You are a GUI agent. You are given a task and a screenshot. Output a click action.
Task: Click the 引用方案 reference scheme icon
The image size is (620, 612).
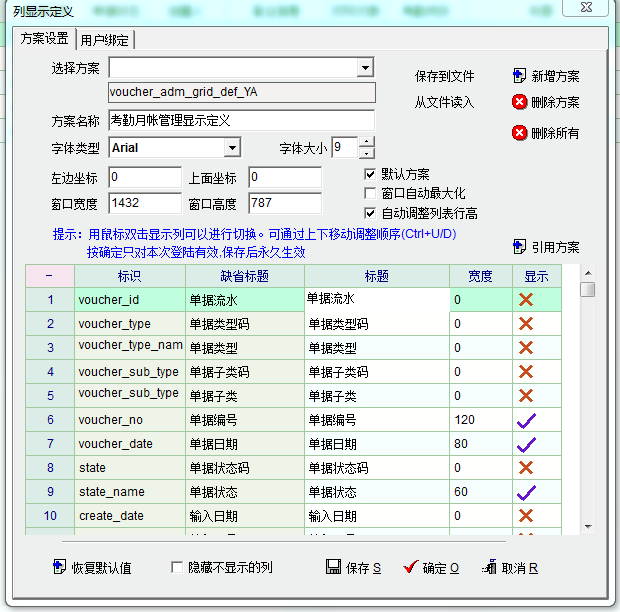pyautogui.click(x=519, y=246)
